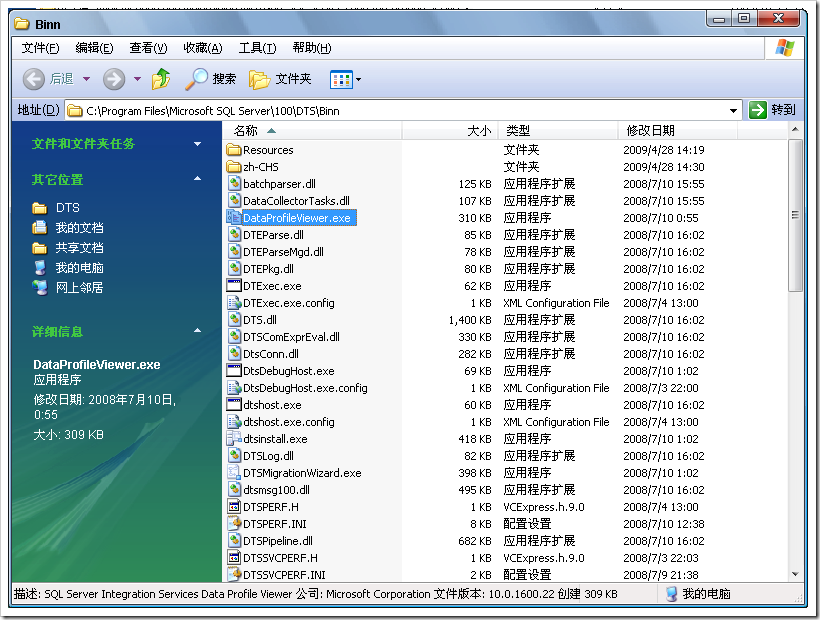Click the Back (后退) arrow icon
Screen dimensions: 820x620
33,79
